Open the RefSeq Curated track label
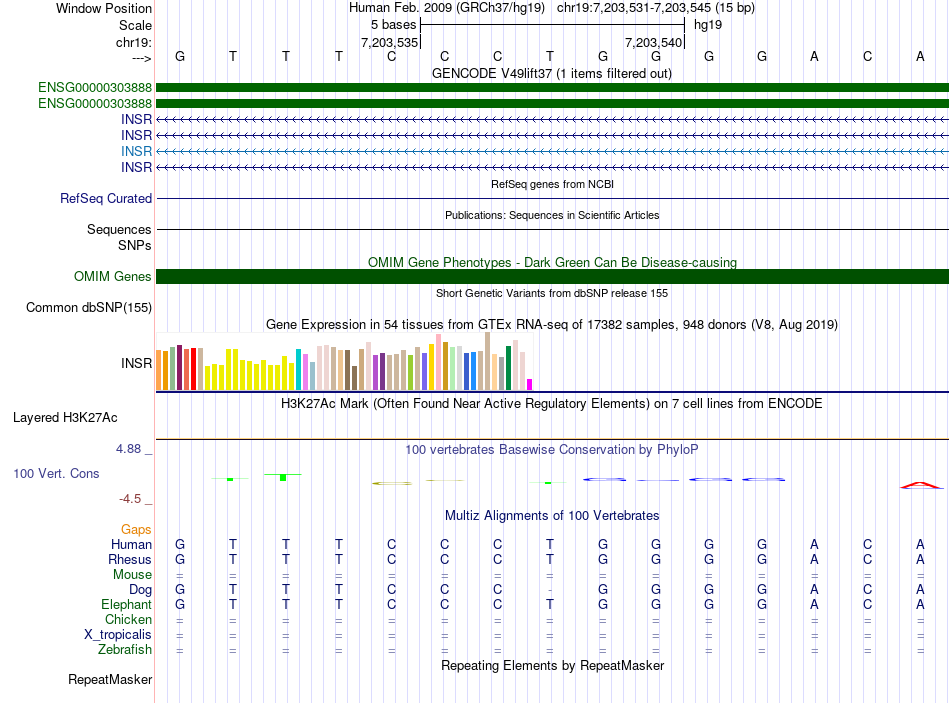This screenshot has width=950, height=703. (106, 199)
